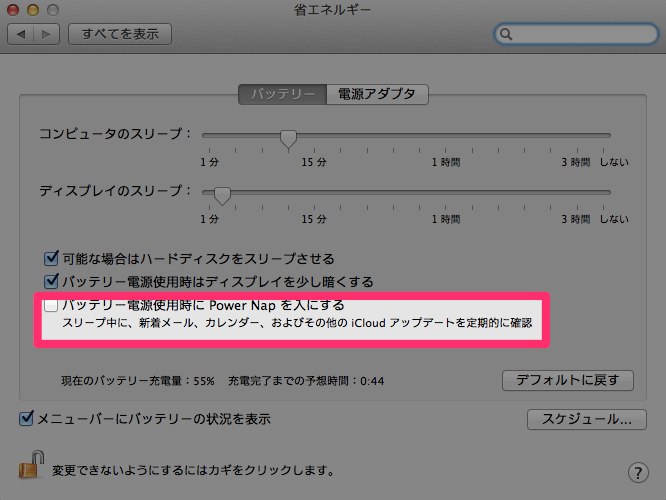Screen dimensions: 666x500
Task: Focus the search field in toolbar
Action: 576,34
